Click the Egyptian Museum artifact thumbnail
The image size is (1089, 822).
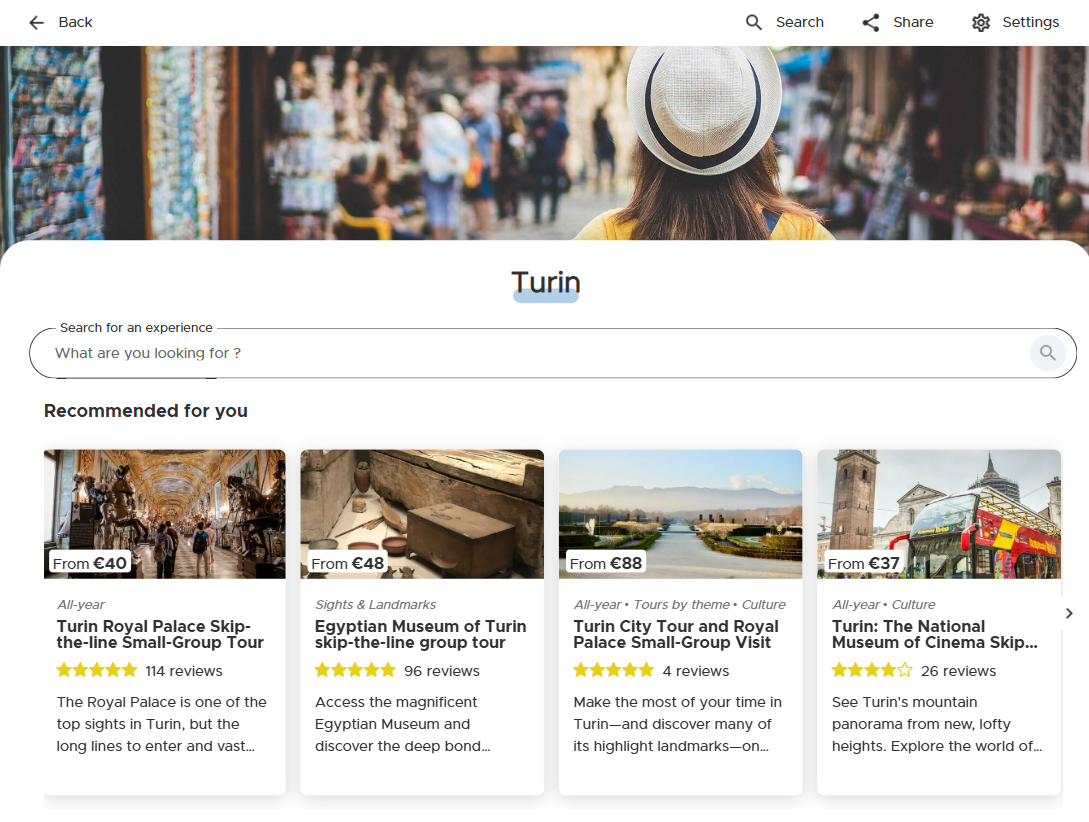(x=422, y=513)
